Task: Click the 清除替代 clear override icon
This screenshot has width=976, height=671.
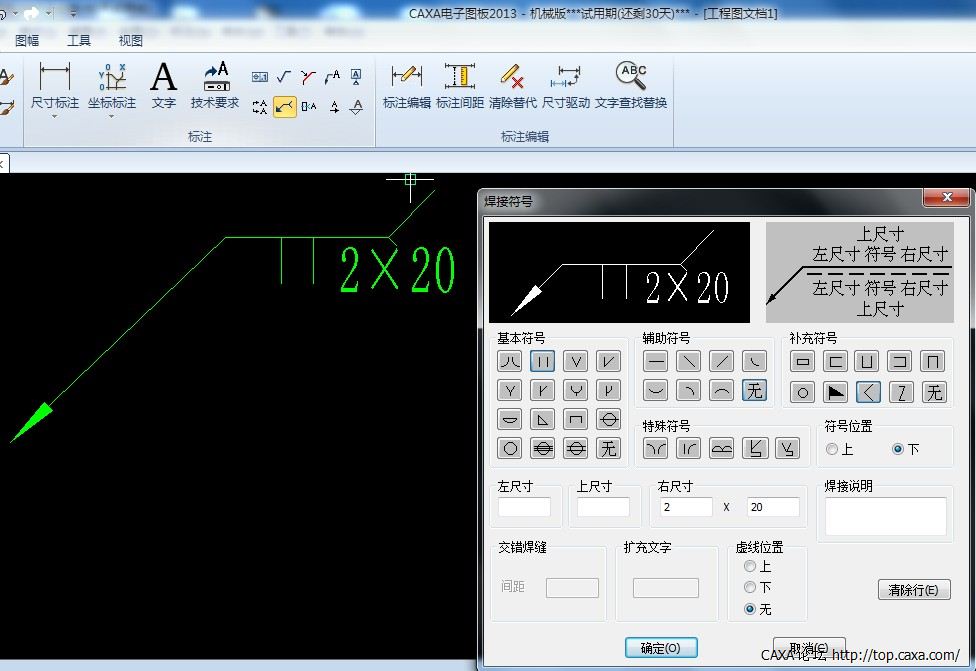Action: pos(513,85)
